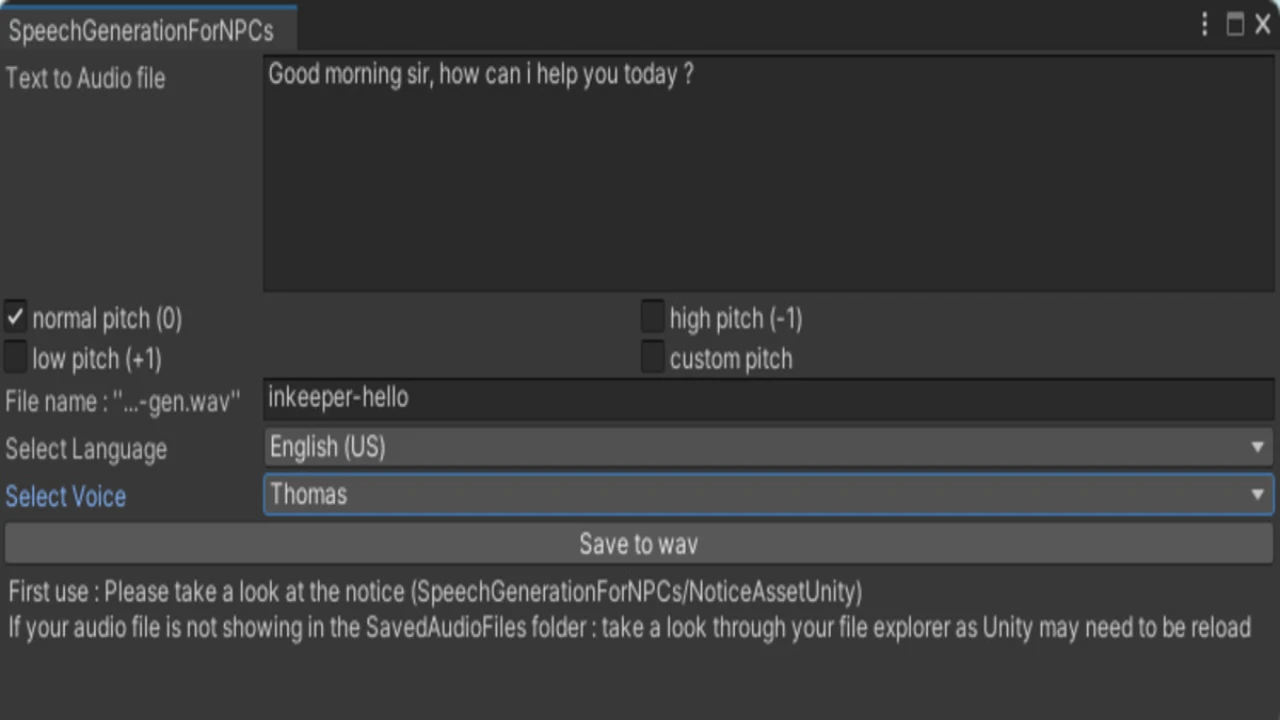Click the First use notice text

(x=435, y=592)
